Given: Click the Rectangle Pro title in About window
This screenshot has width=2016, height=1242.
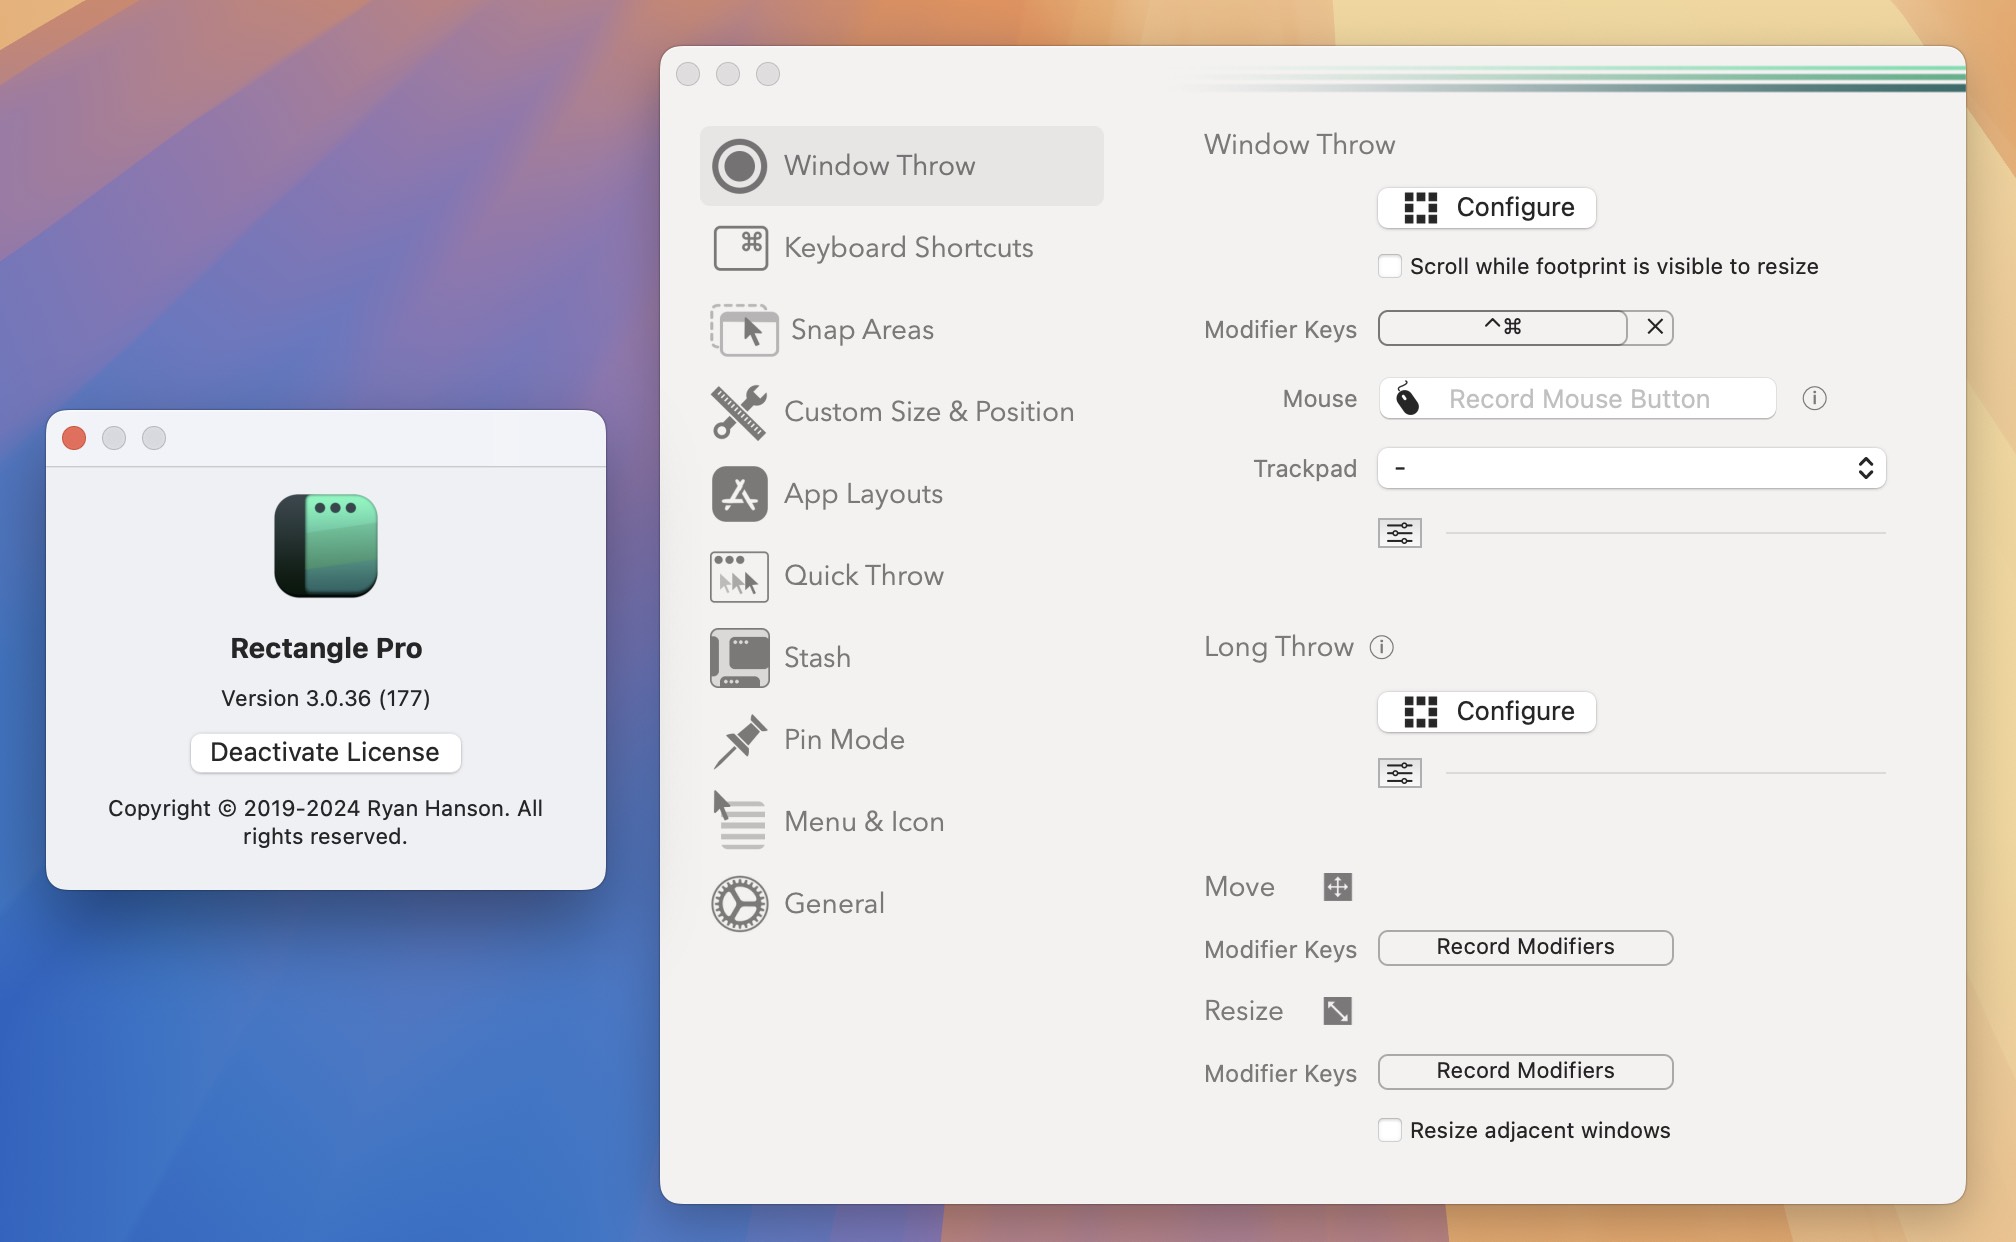Looking at the screenshot, I should pyautogui.click(x=326, y=648).
